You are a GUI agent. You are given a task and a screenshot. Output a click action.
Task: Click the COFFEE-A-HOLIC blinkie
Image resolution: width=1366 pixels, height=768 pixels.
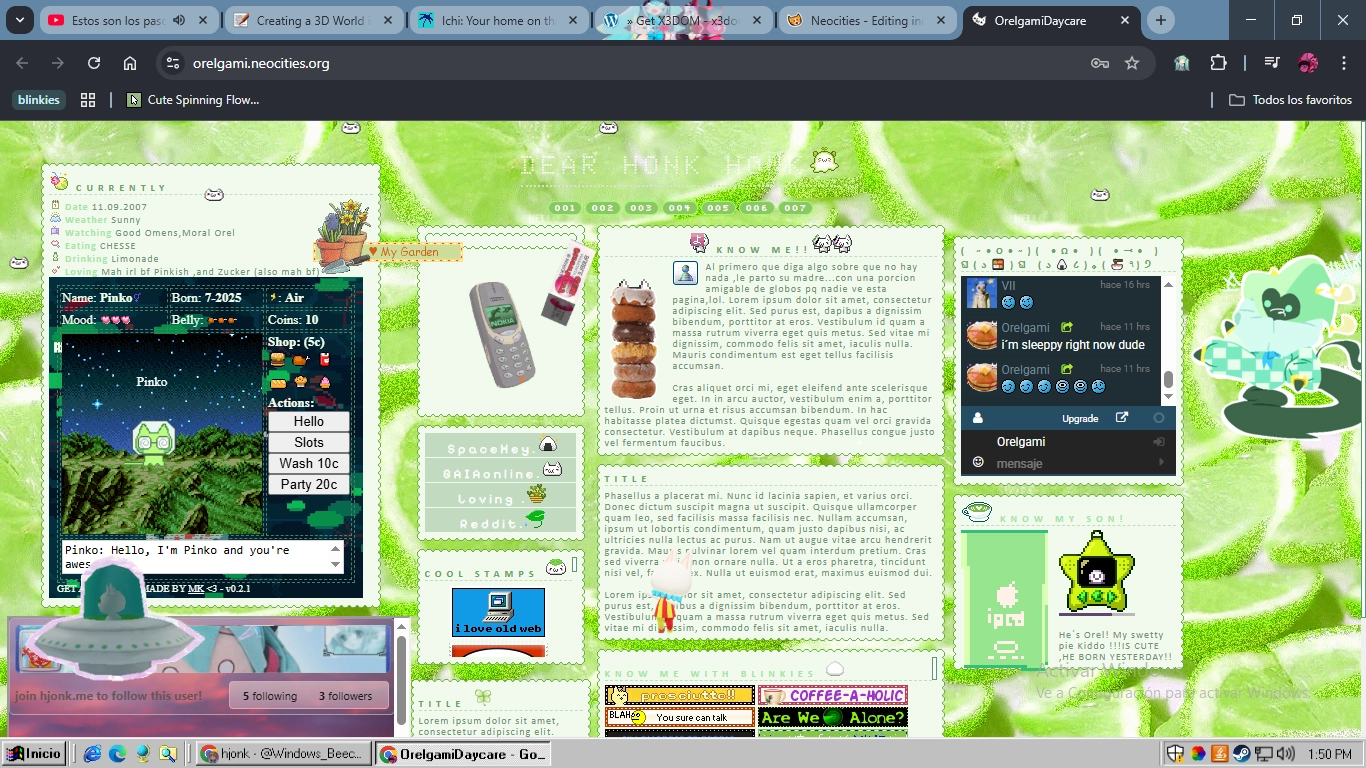833,695
